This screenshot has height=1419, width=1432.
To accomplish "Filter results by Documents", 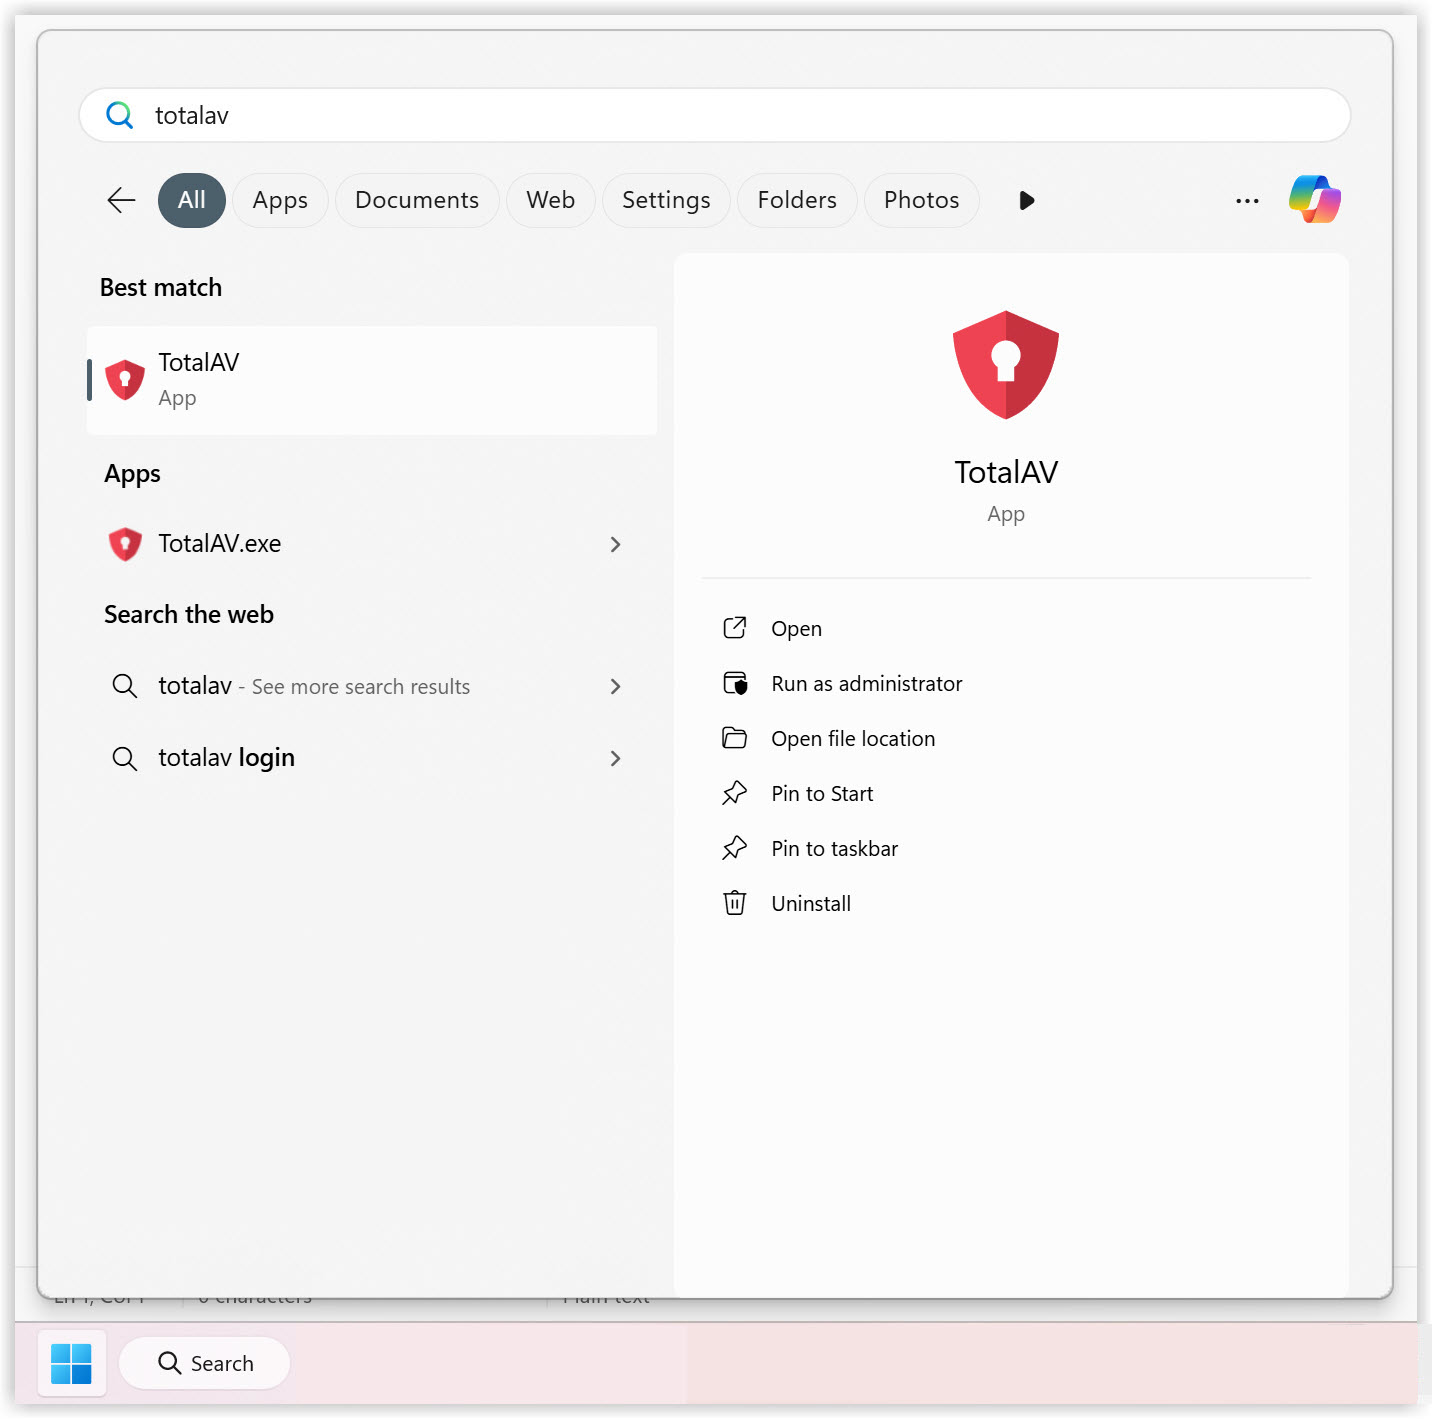I will [x=417, y=200].
